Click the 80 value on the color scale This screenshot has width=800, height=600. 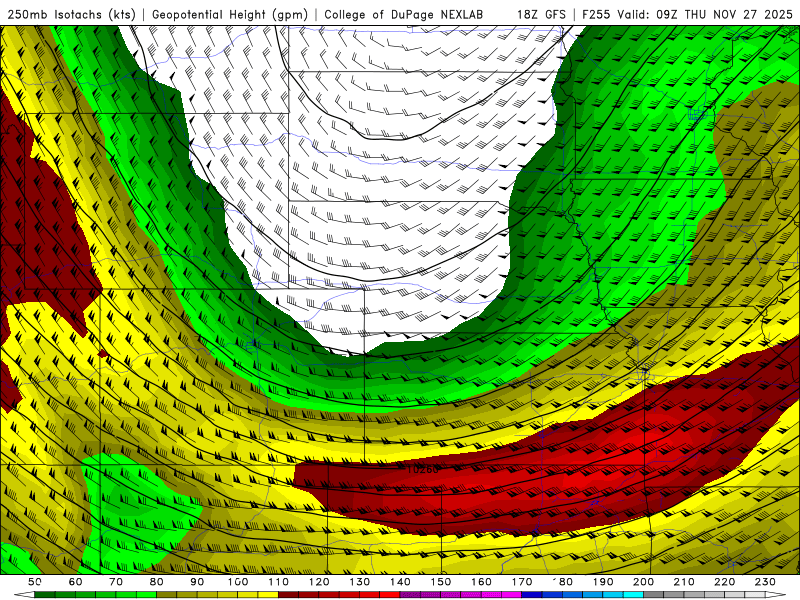point(157,582)
